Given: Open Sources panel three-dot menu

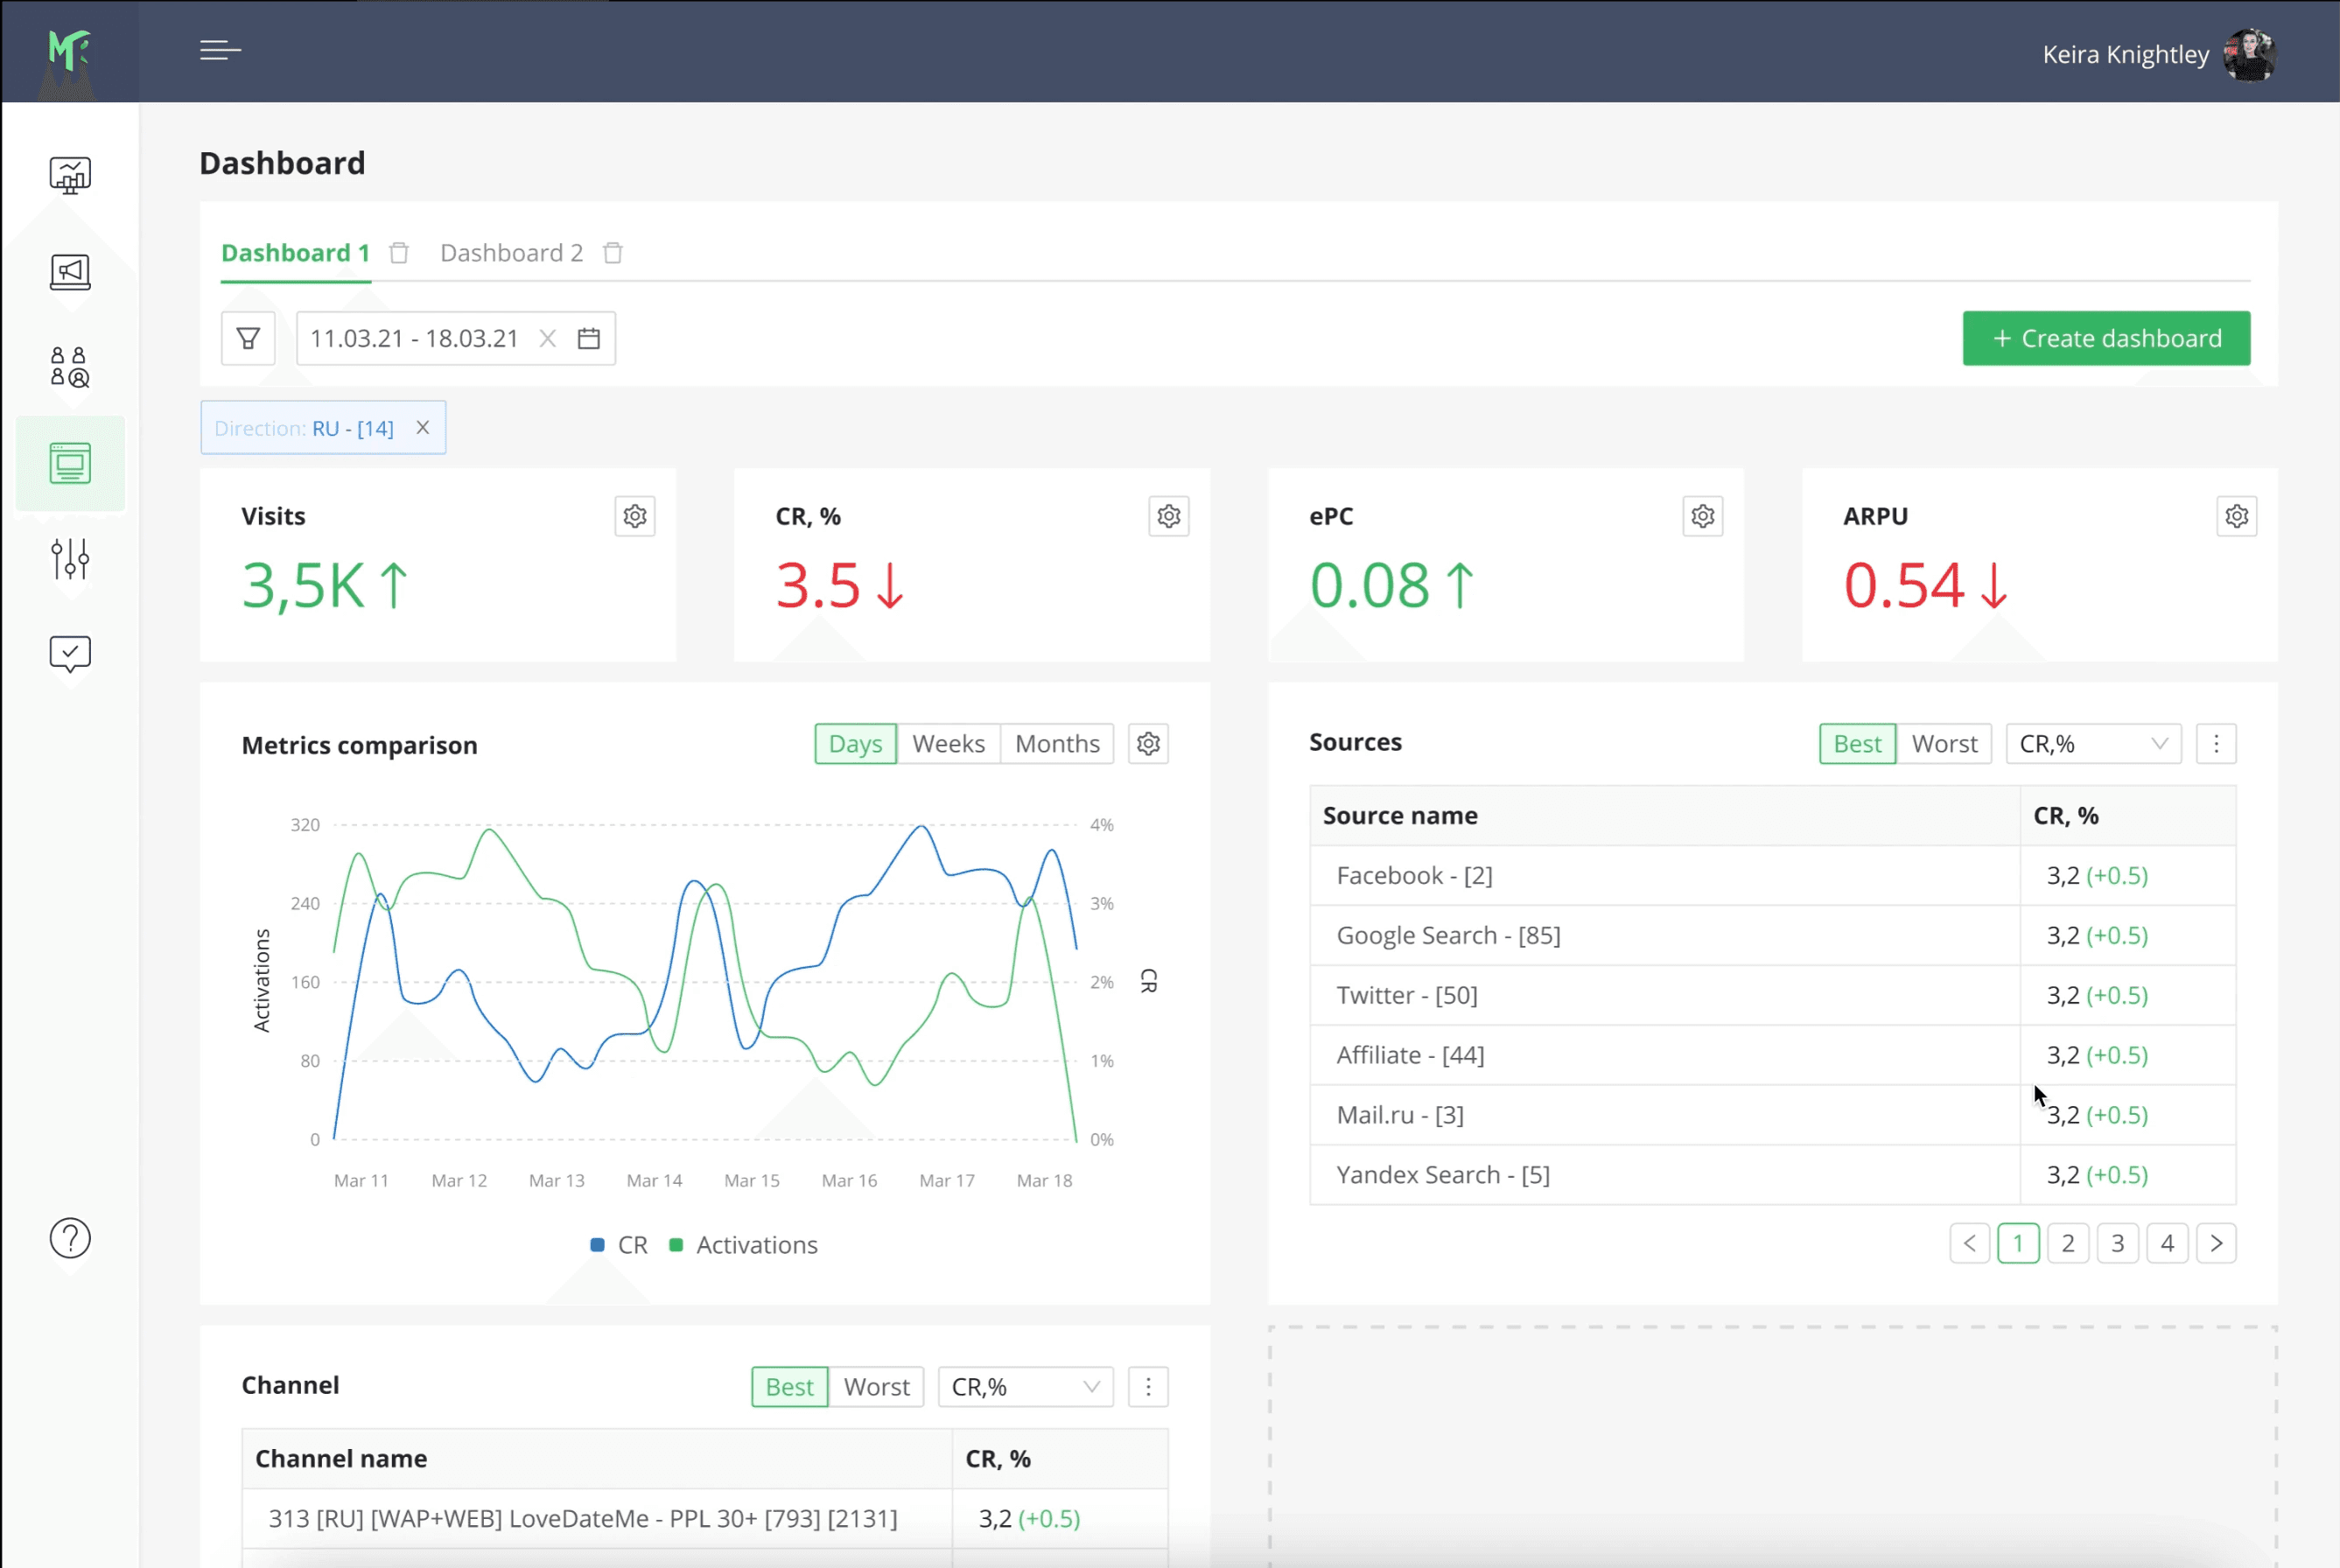Looking at the screenshot, I should click(x=2216, y=744).
